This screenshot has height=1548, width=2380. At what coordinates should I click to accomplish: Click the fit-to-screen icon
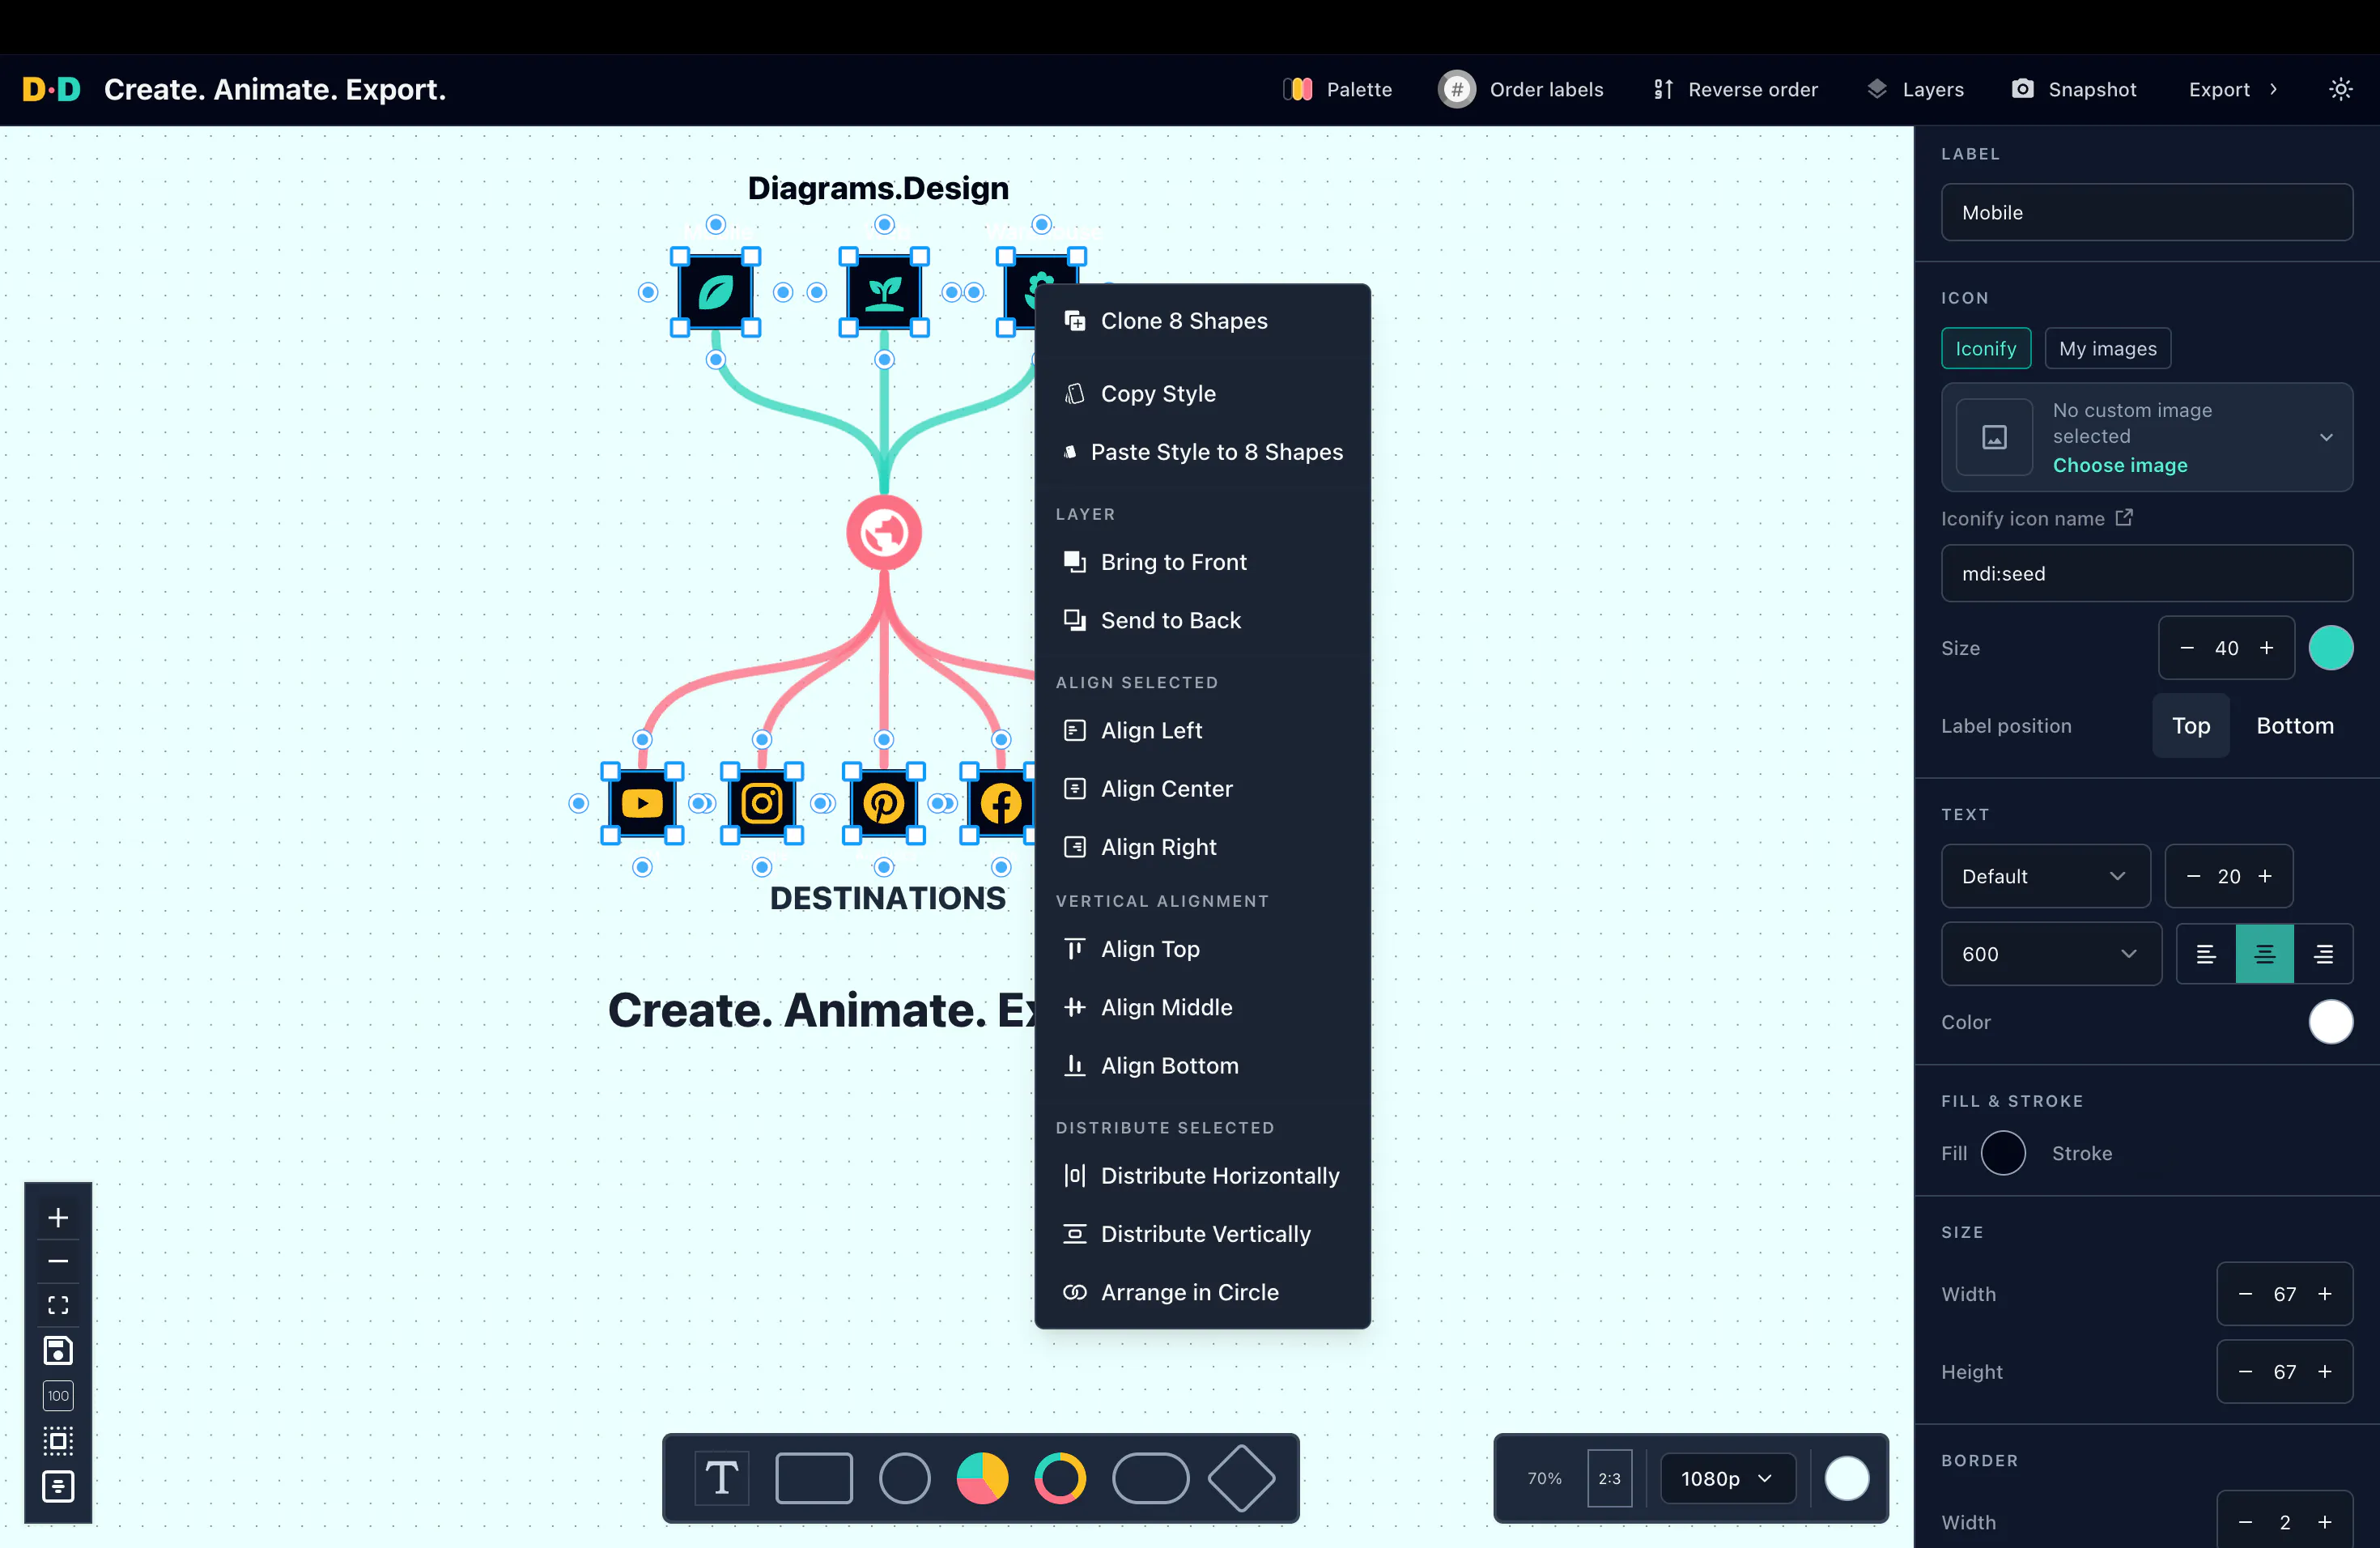pyautogui.click(x=58, y=1305)
